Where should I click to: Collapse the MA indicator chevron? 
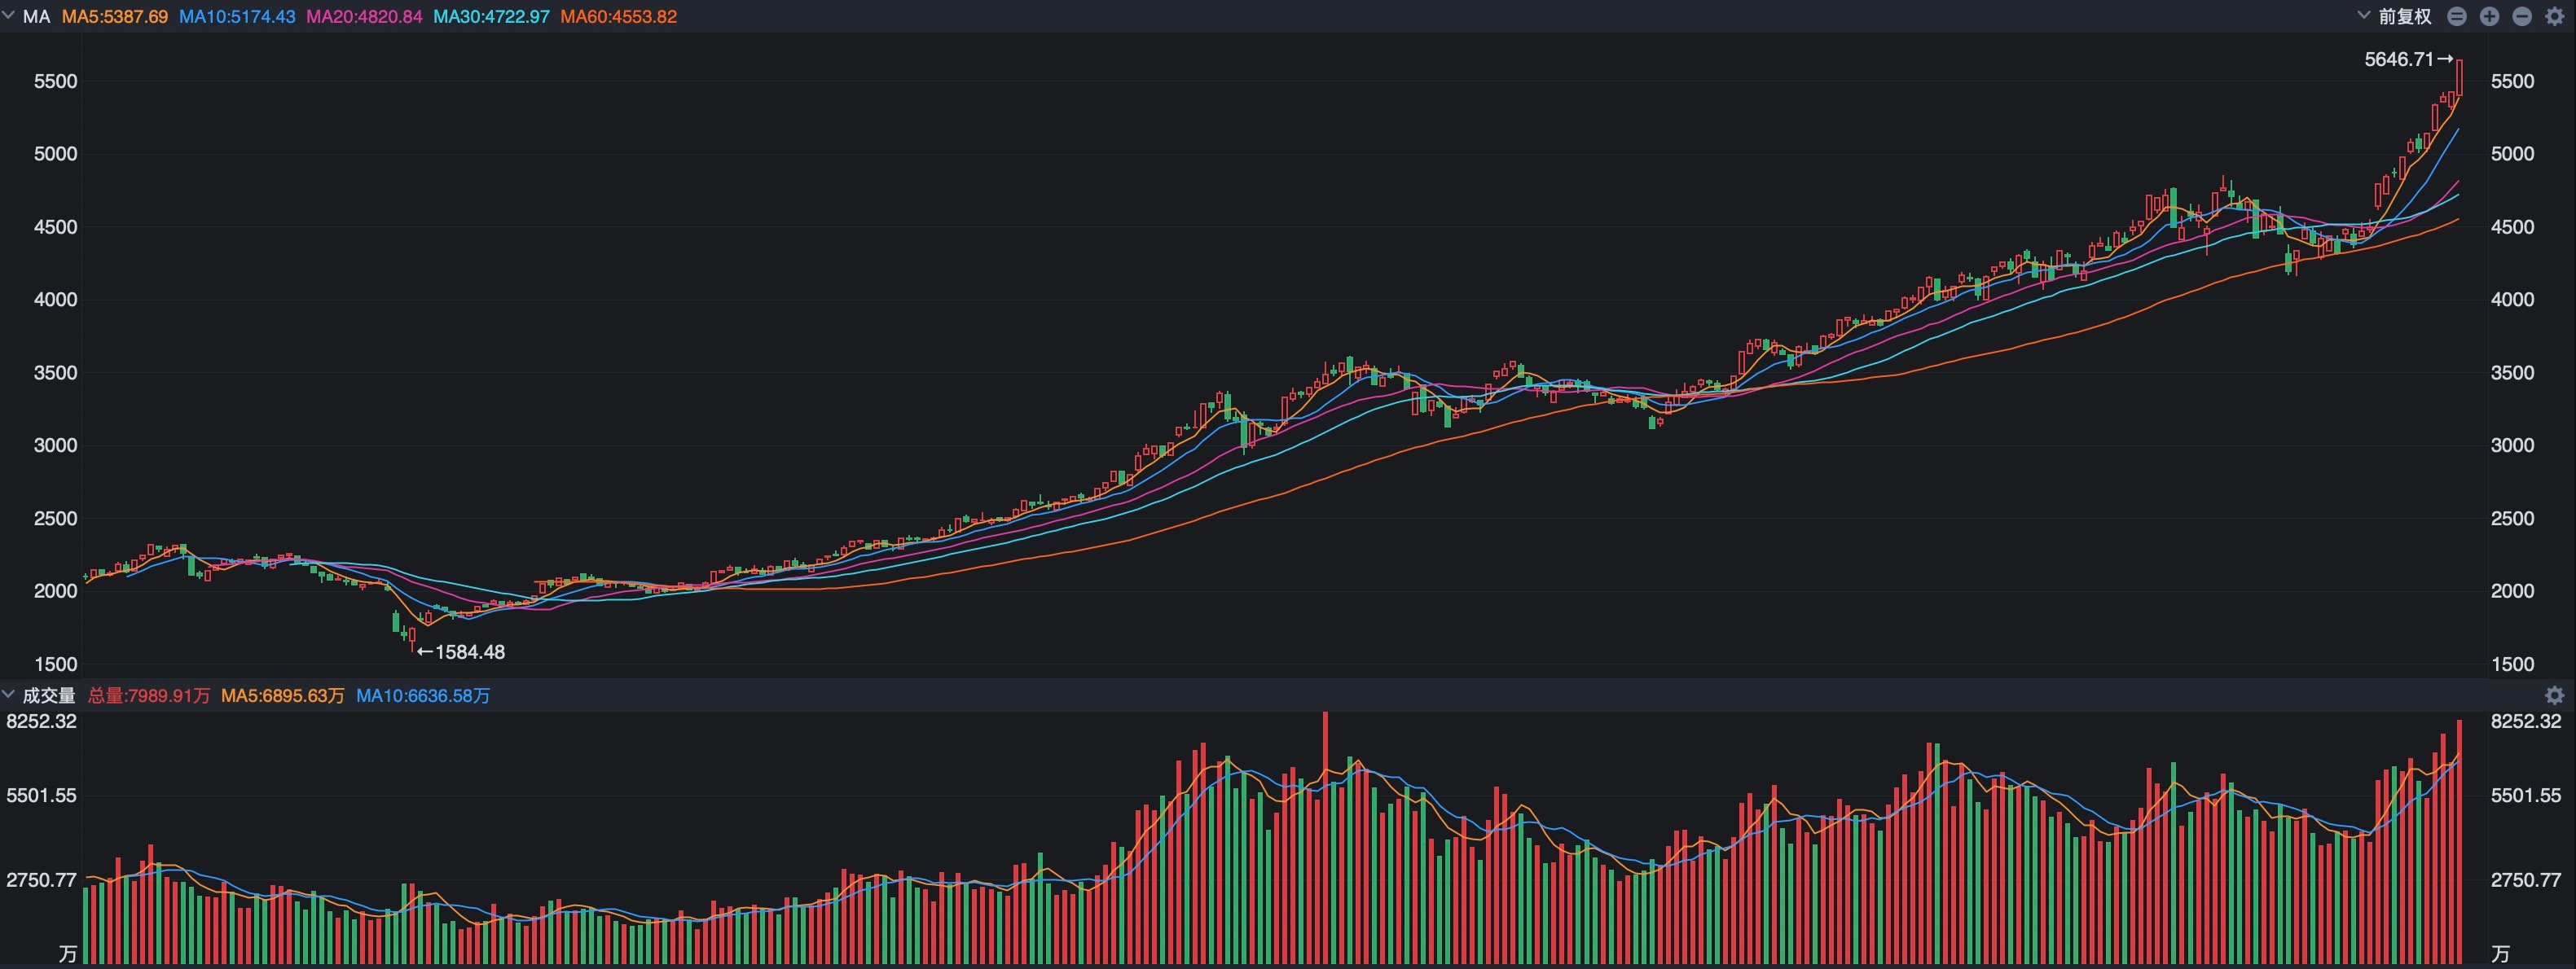9,16
